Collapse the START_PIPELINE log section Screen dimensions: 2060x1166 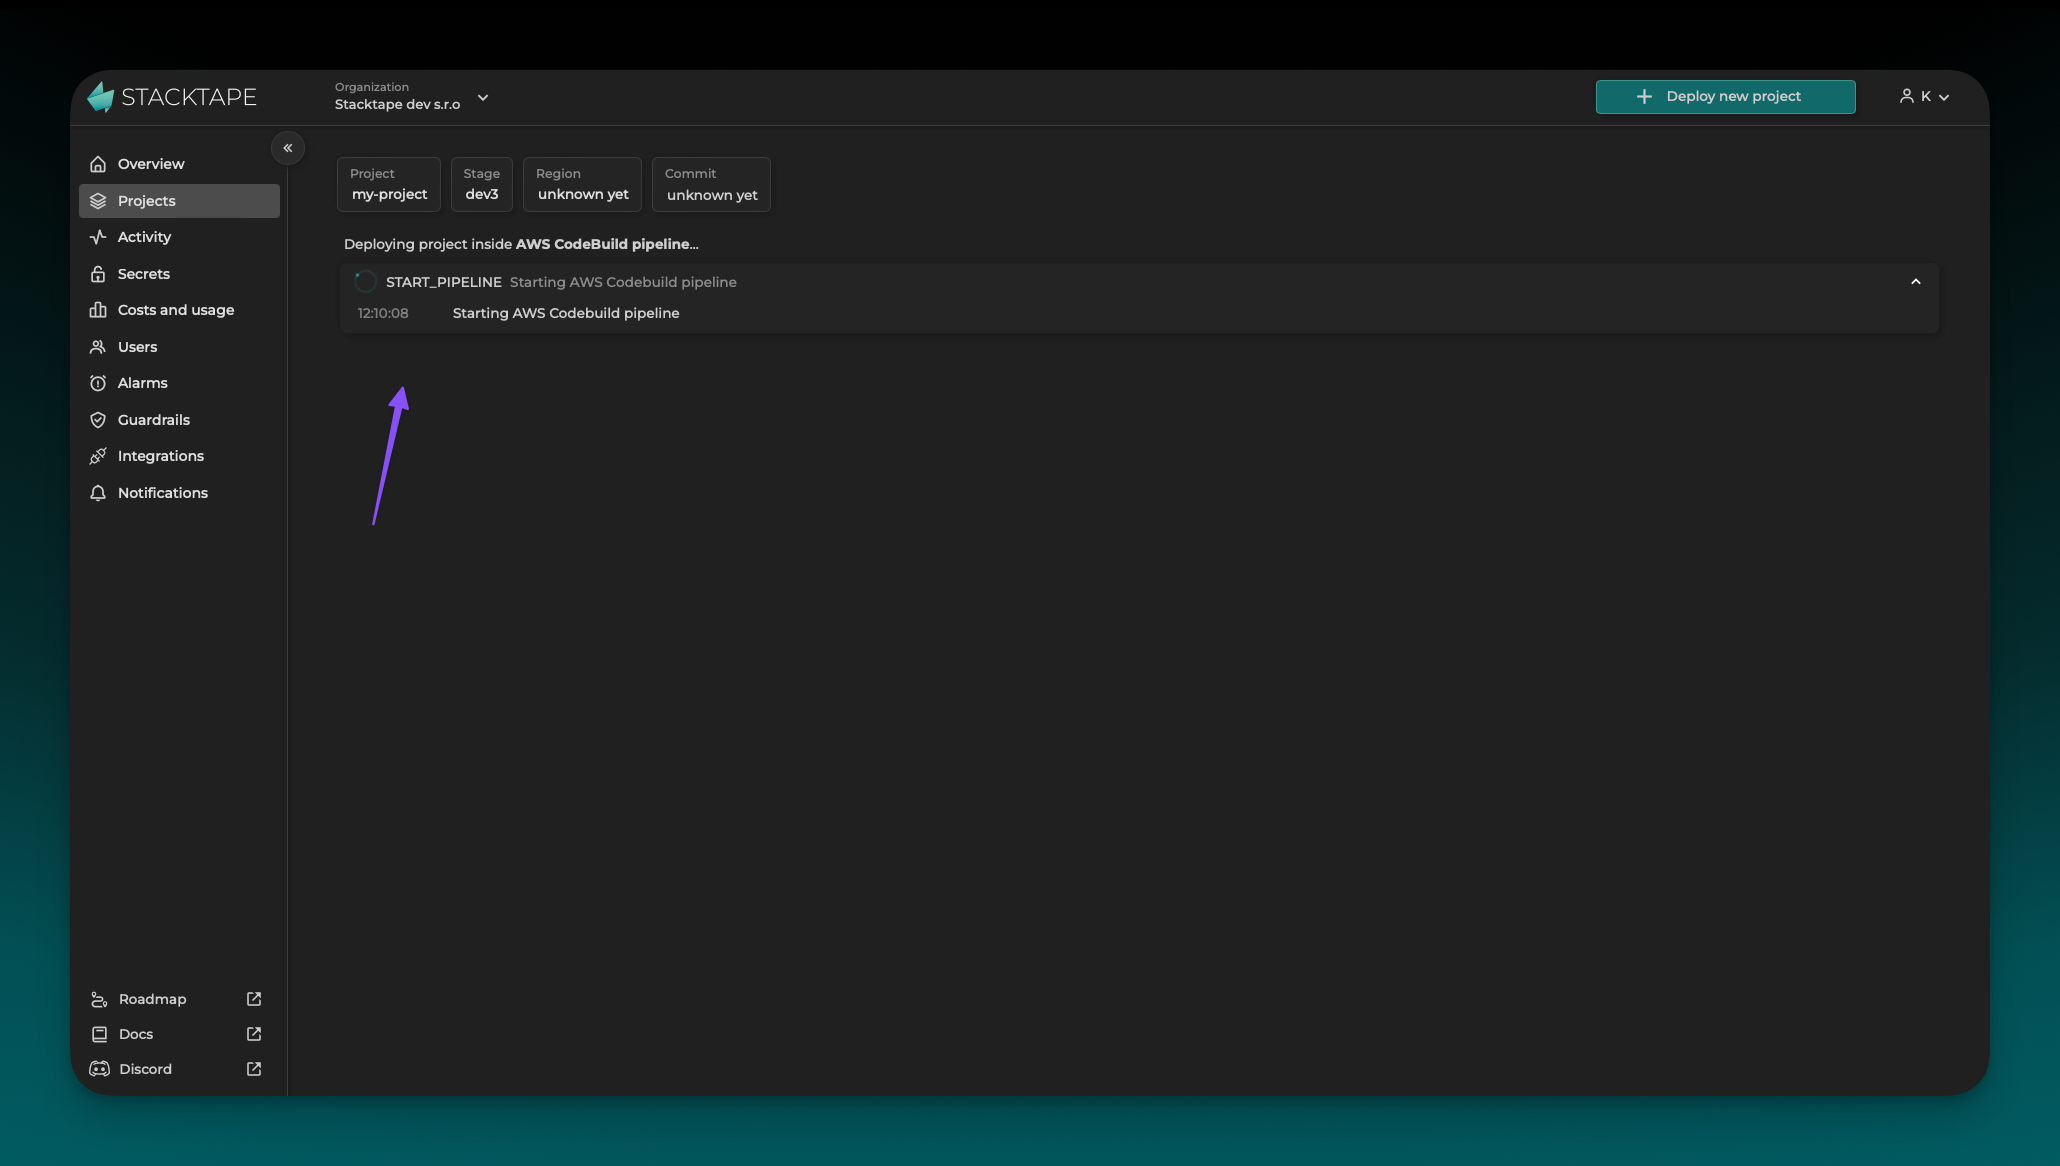(1916, 282)
